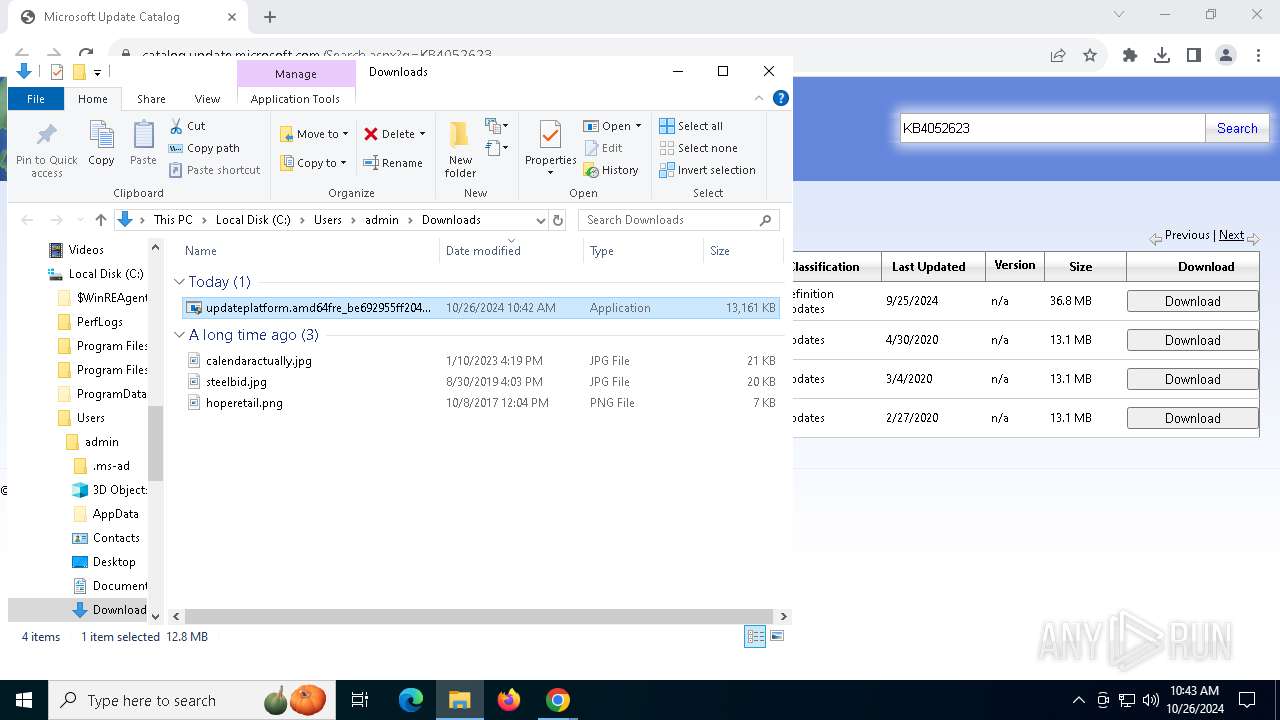Bookmark this page star icon
The width and height of the screenshot is (1280, 720).
click(1090, 56)
